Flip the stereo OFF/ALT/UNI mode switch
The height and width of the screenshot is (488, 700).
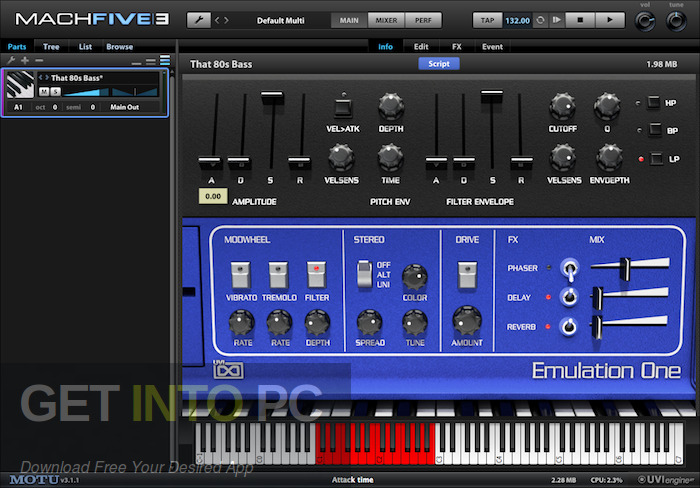364,274
